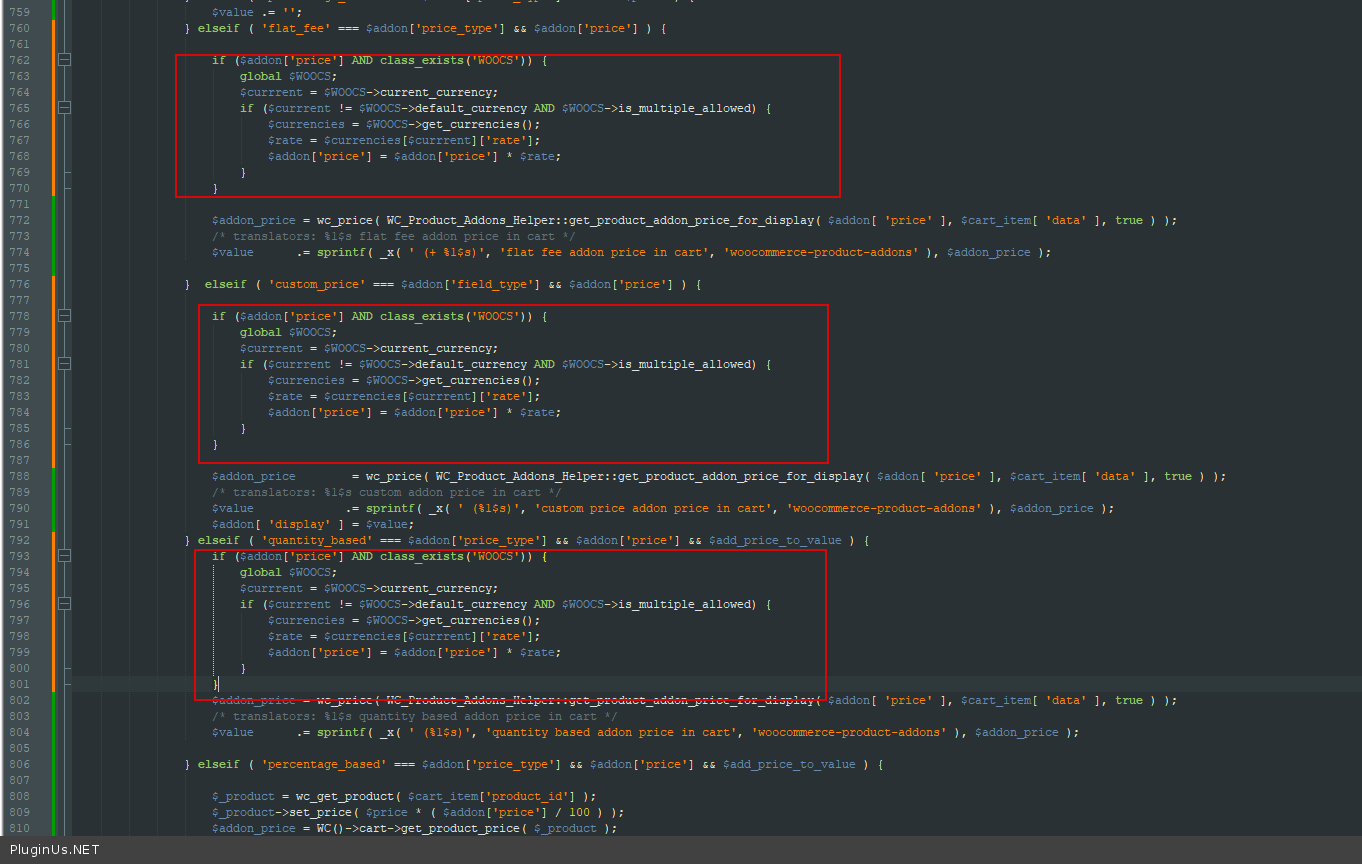Image resolution: width=1362 pixels, height=864 pixels.
Task: Click line number 760 in the gutter
Action: (x=19, y=28)
